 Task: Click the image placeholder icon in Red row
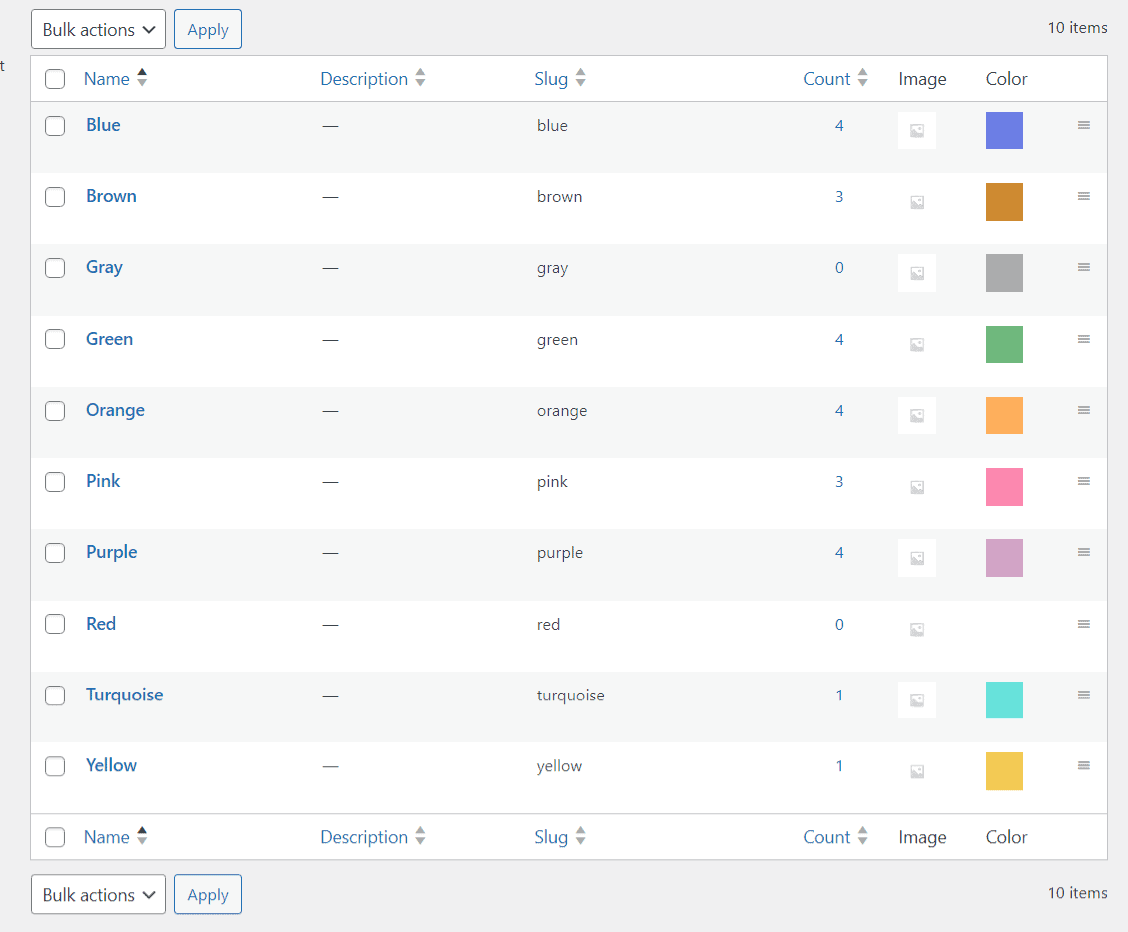[917, 629]
